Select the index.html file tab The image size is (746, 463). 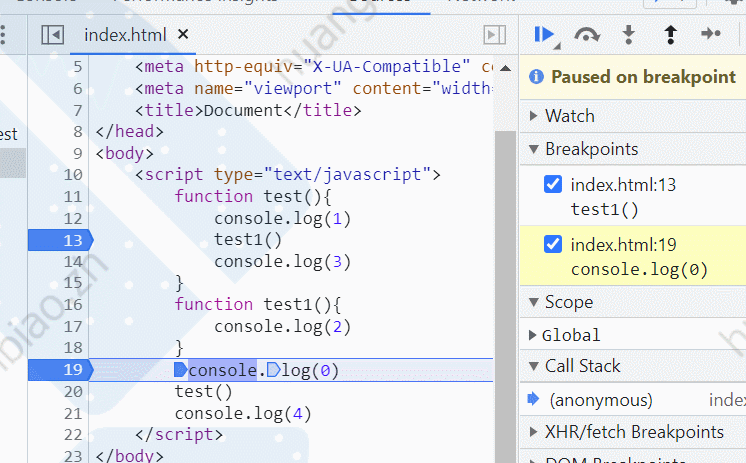point(125,35)
